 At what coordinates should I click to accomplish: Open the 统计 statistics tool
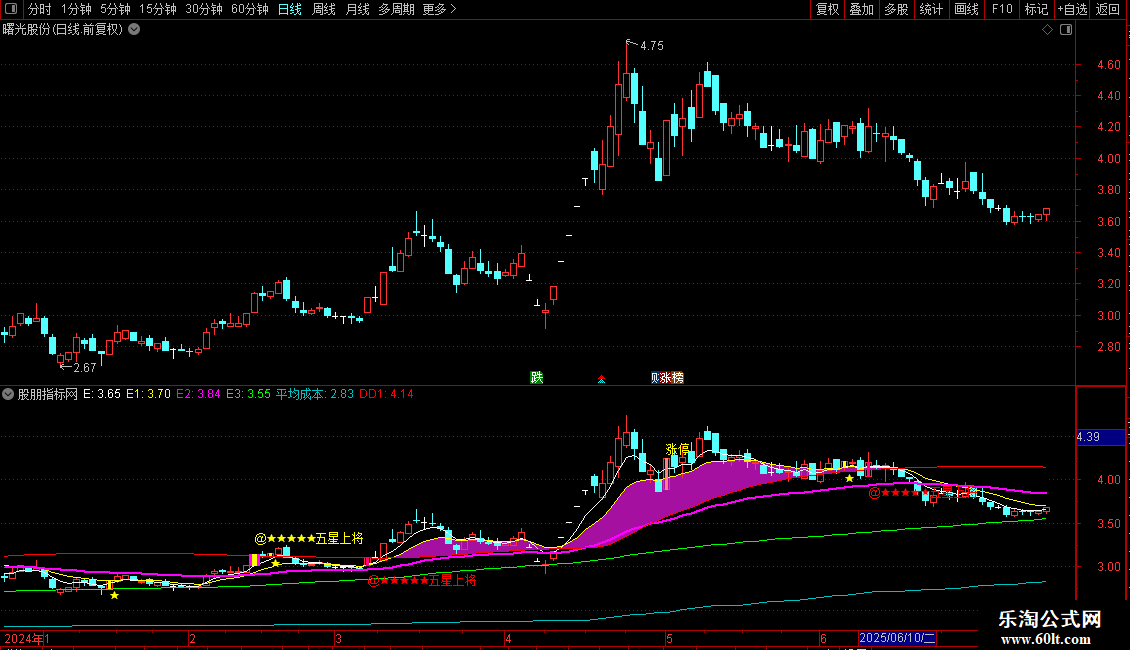(x=931, y=9)
